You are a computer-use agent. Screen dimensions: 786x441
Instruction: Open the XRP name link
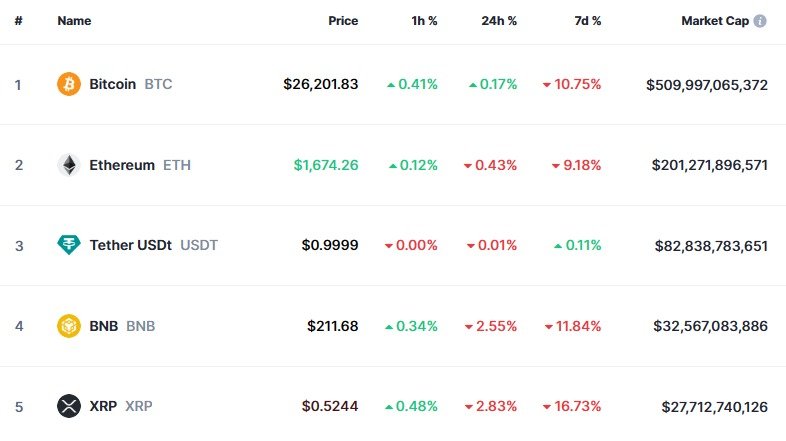coord(103,406)
